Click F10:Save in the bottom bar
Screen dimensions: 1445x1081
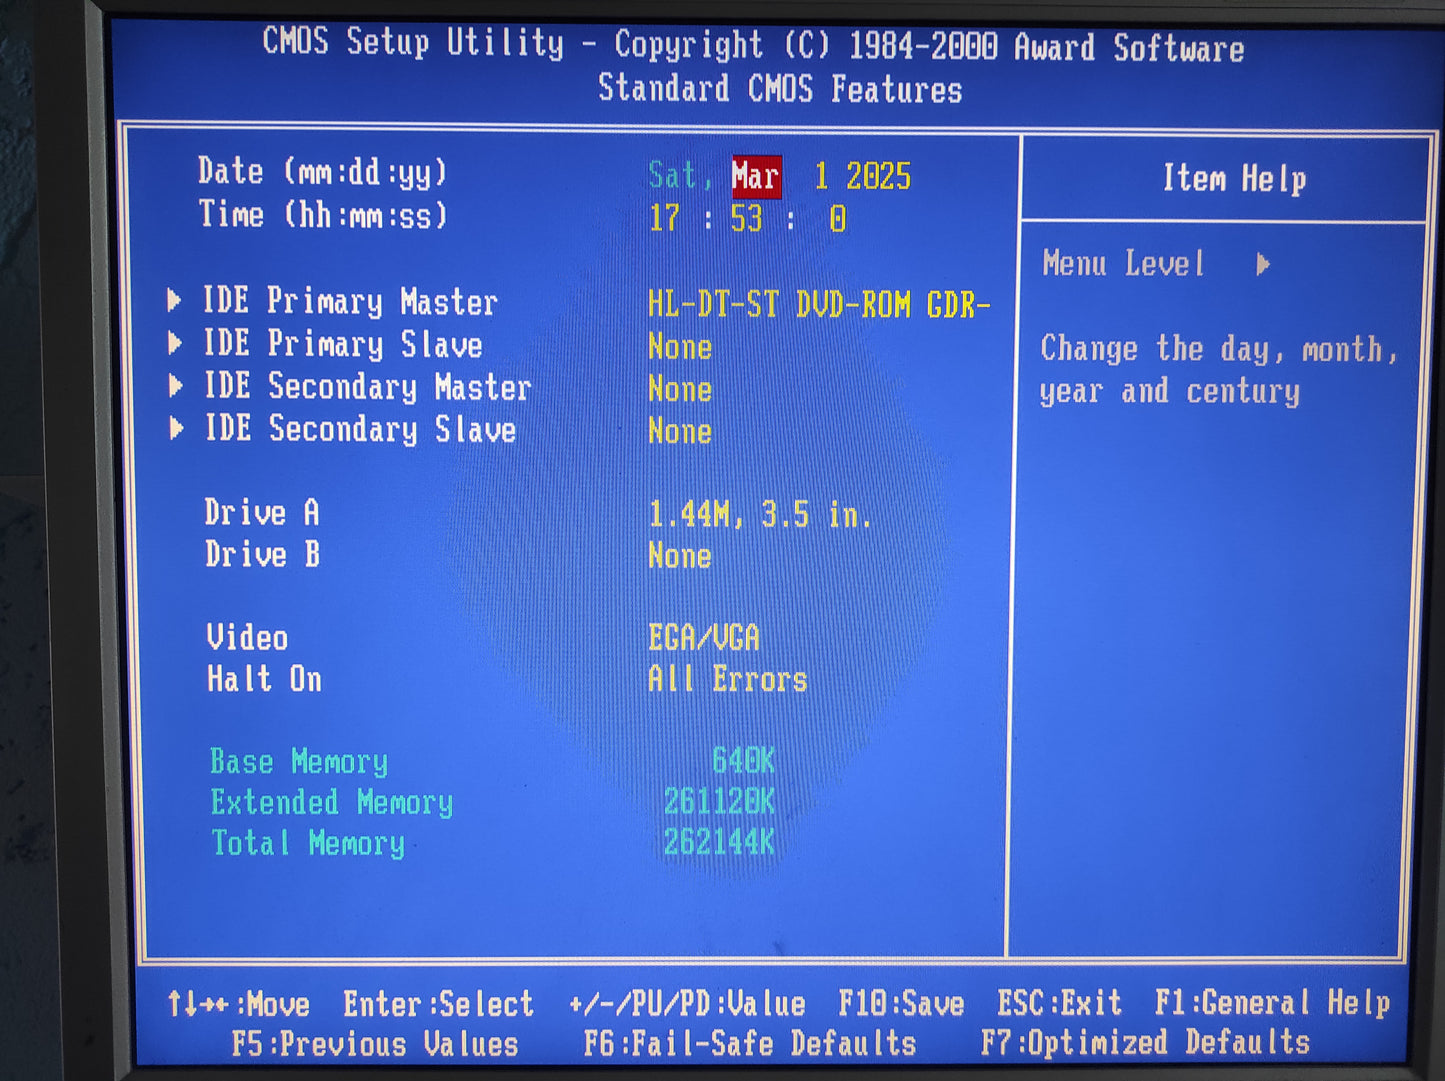coord(900,1003)
